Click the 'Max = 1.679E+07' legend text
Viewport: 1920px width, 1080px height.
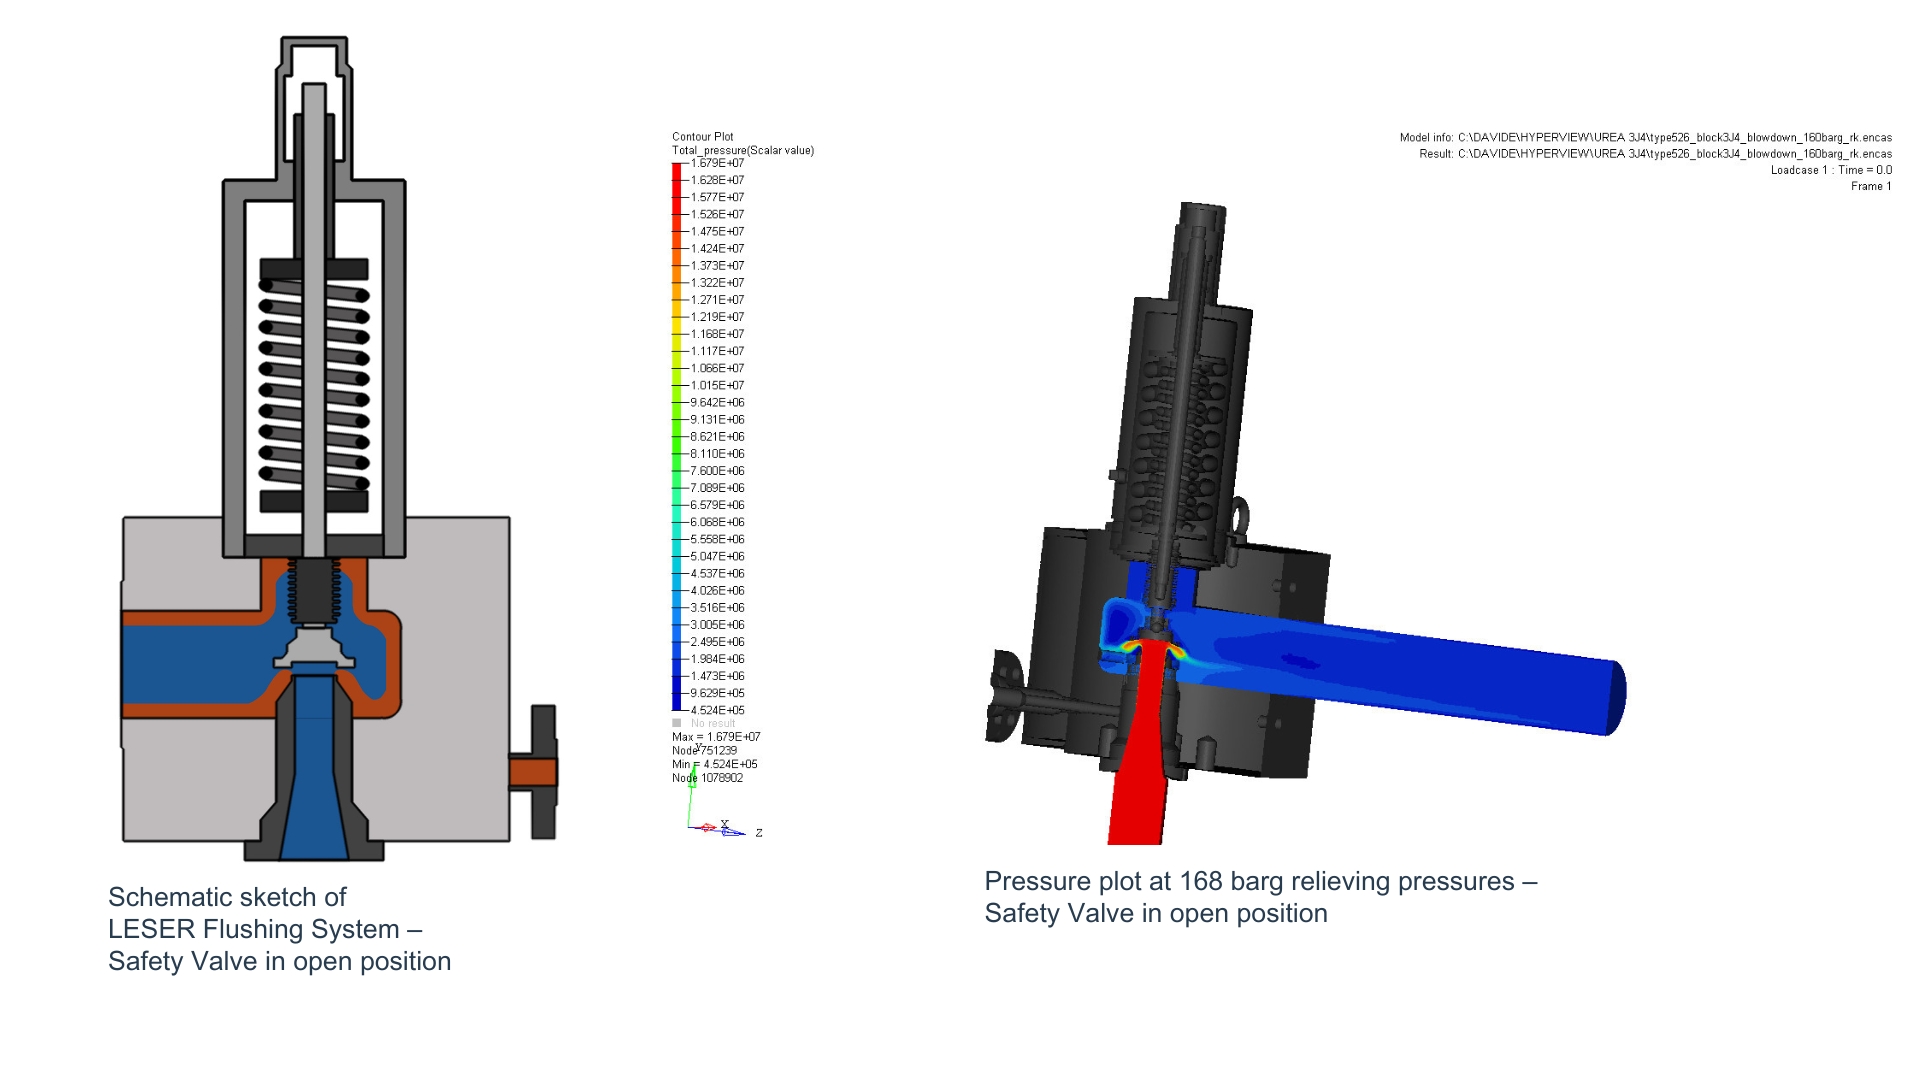click(716, 737)
